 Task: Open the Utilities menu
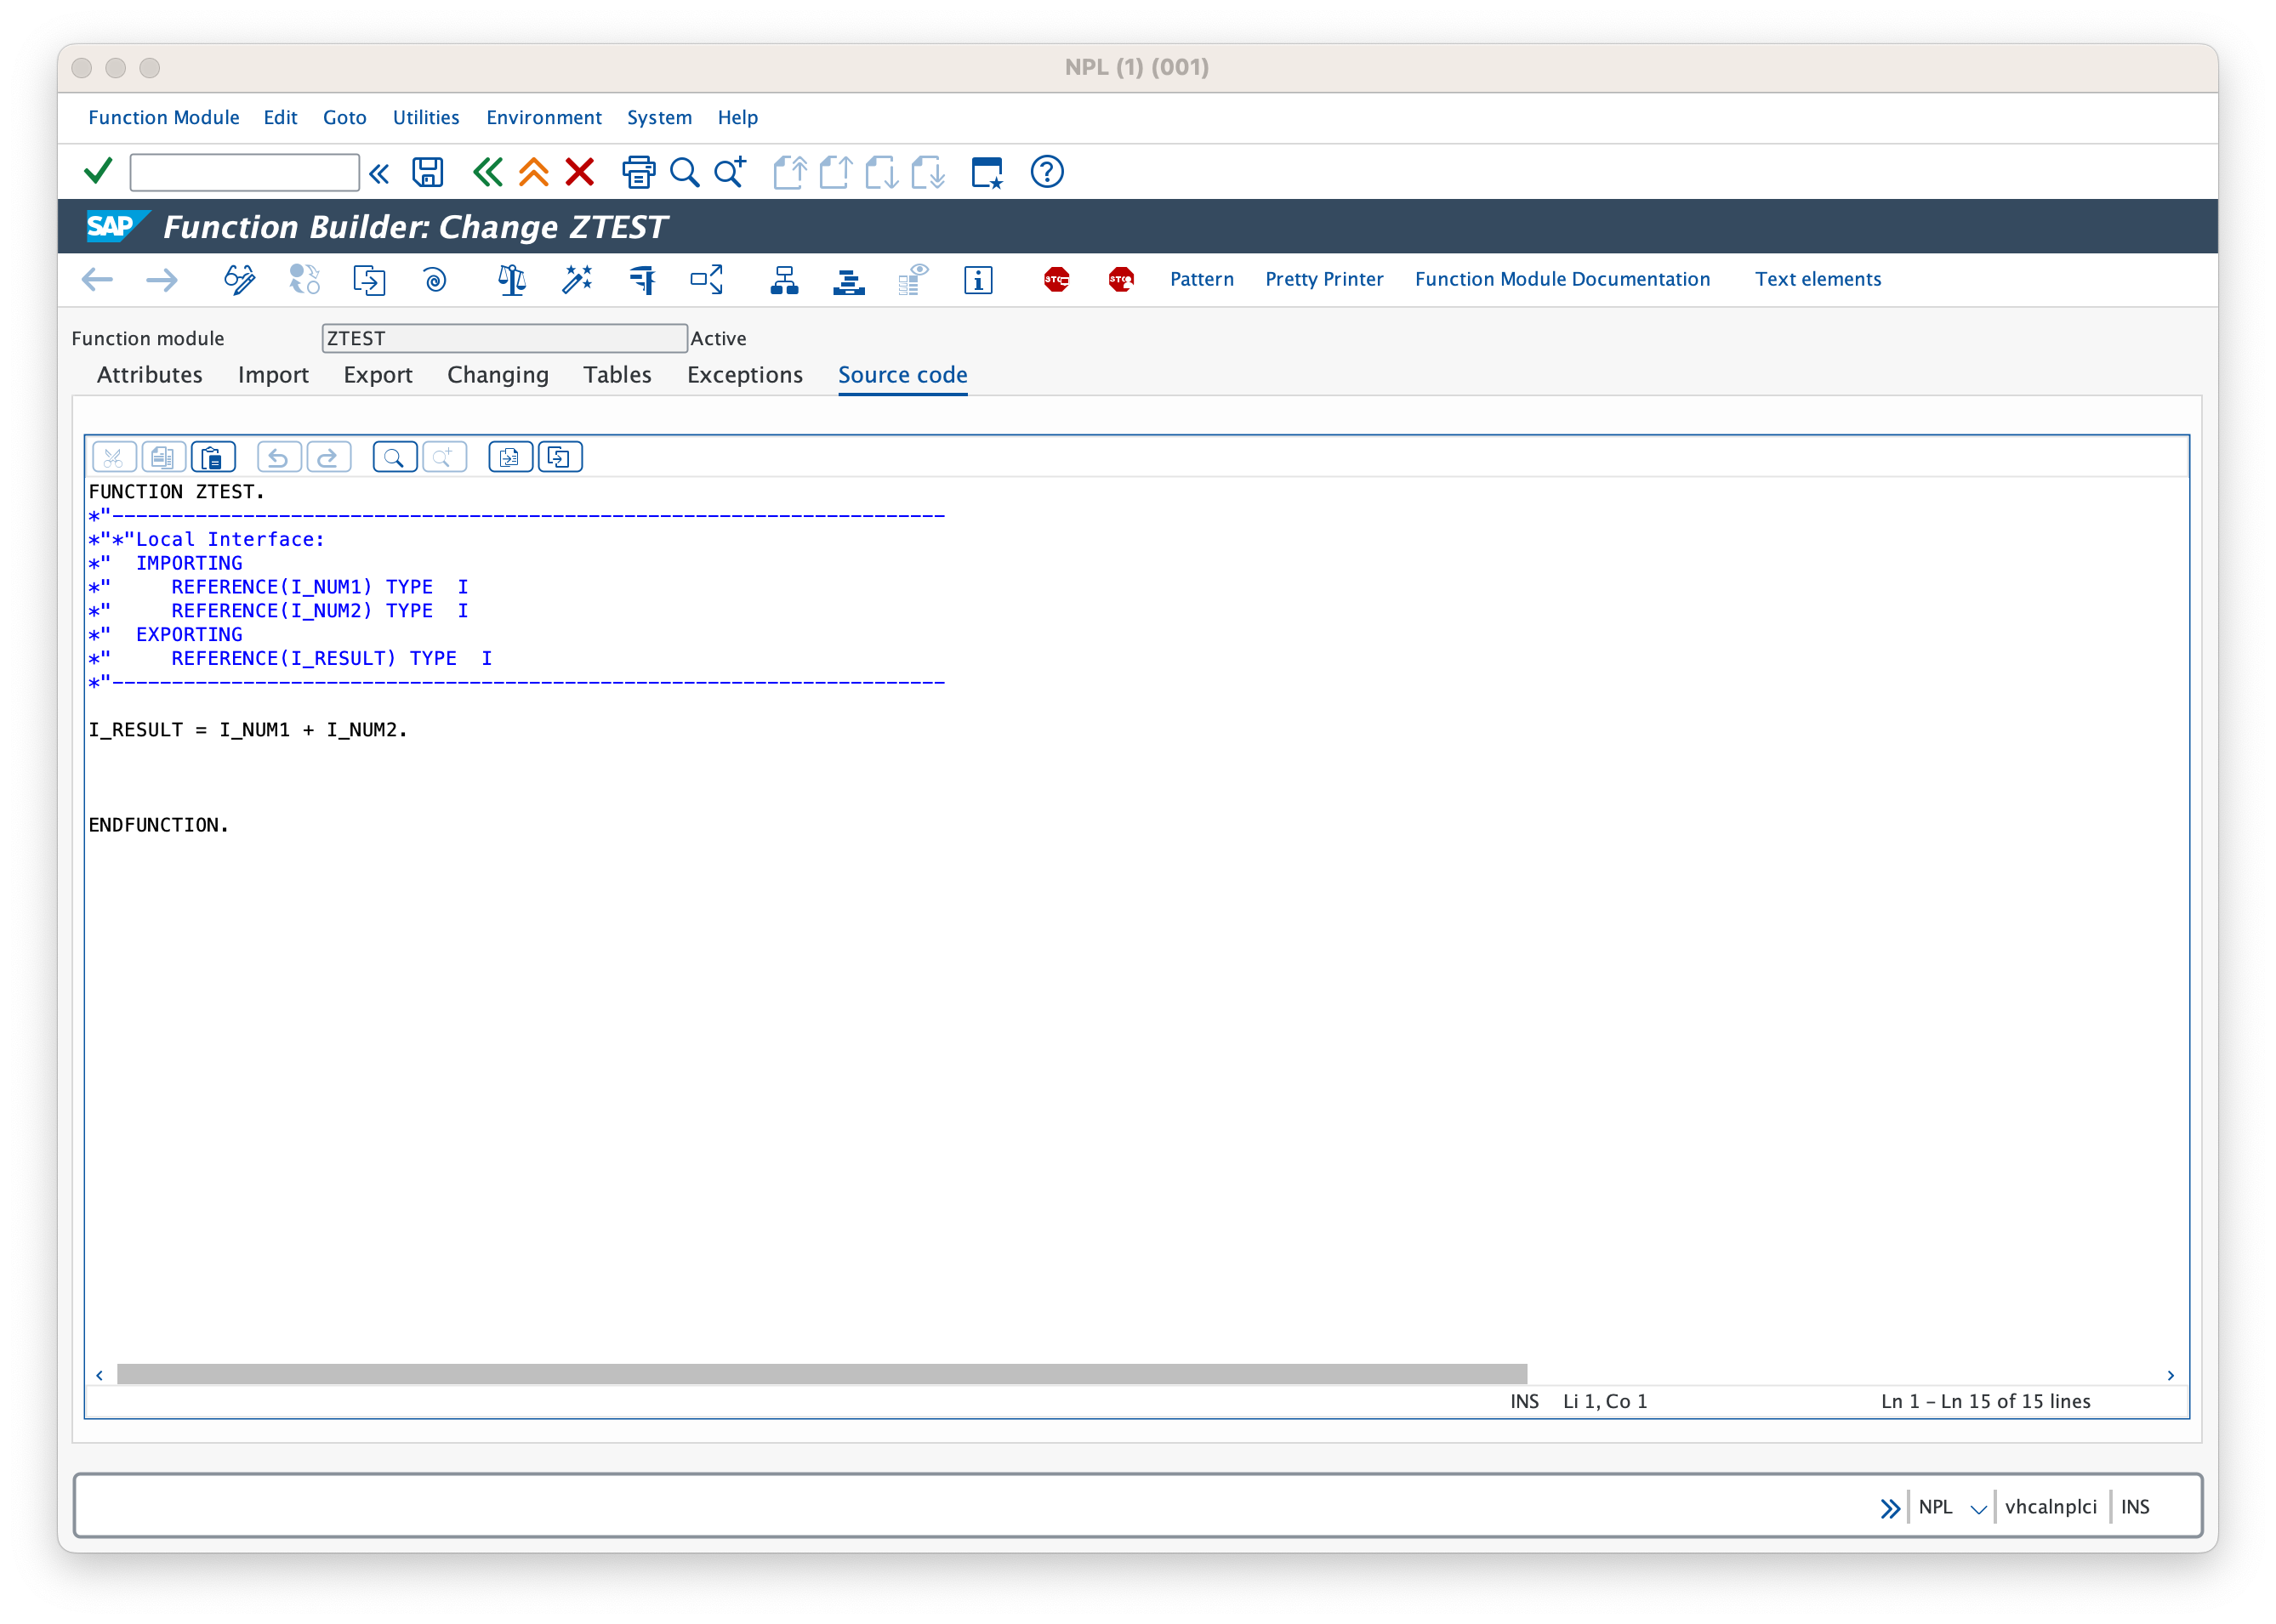point(426,117)
